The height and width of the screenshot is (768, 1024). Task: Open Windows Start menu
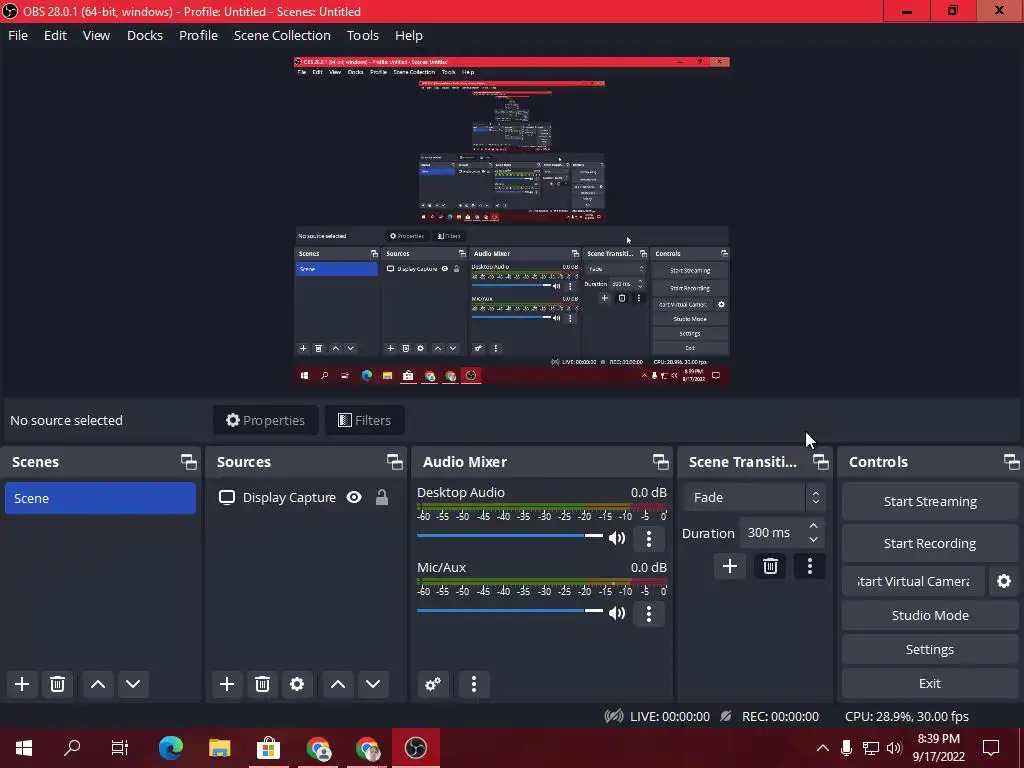[x=24, y=748]
